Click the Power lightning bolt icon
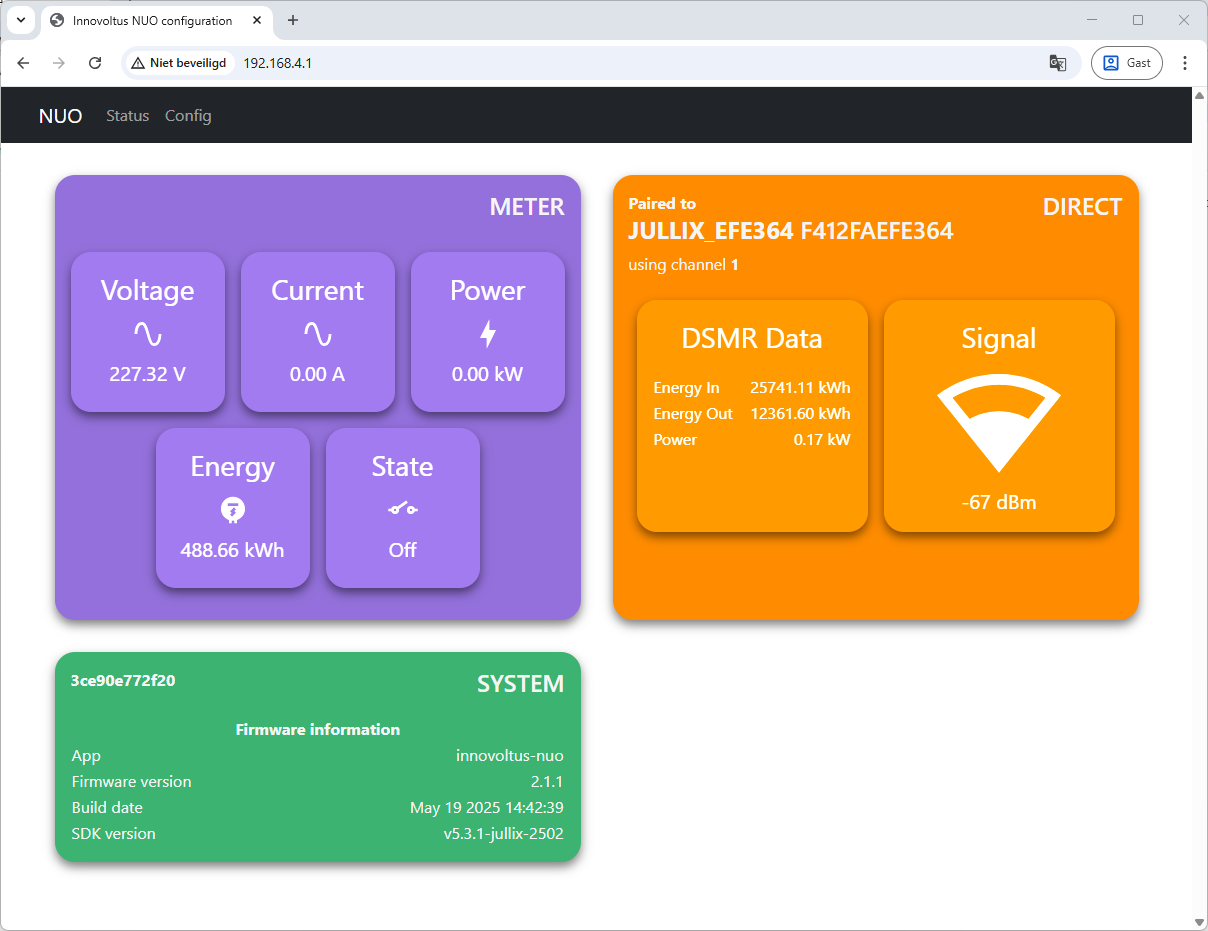The width and height of the screenshot is (1208, 931). 487,334
